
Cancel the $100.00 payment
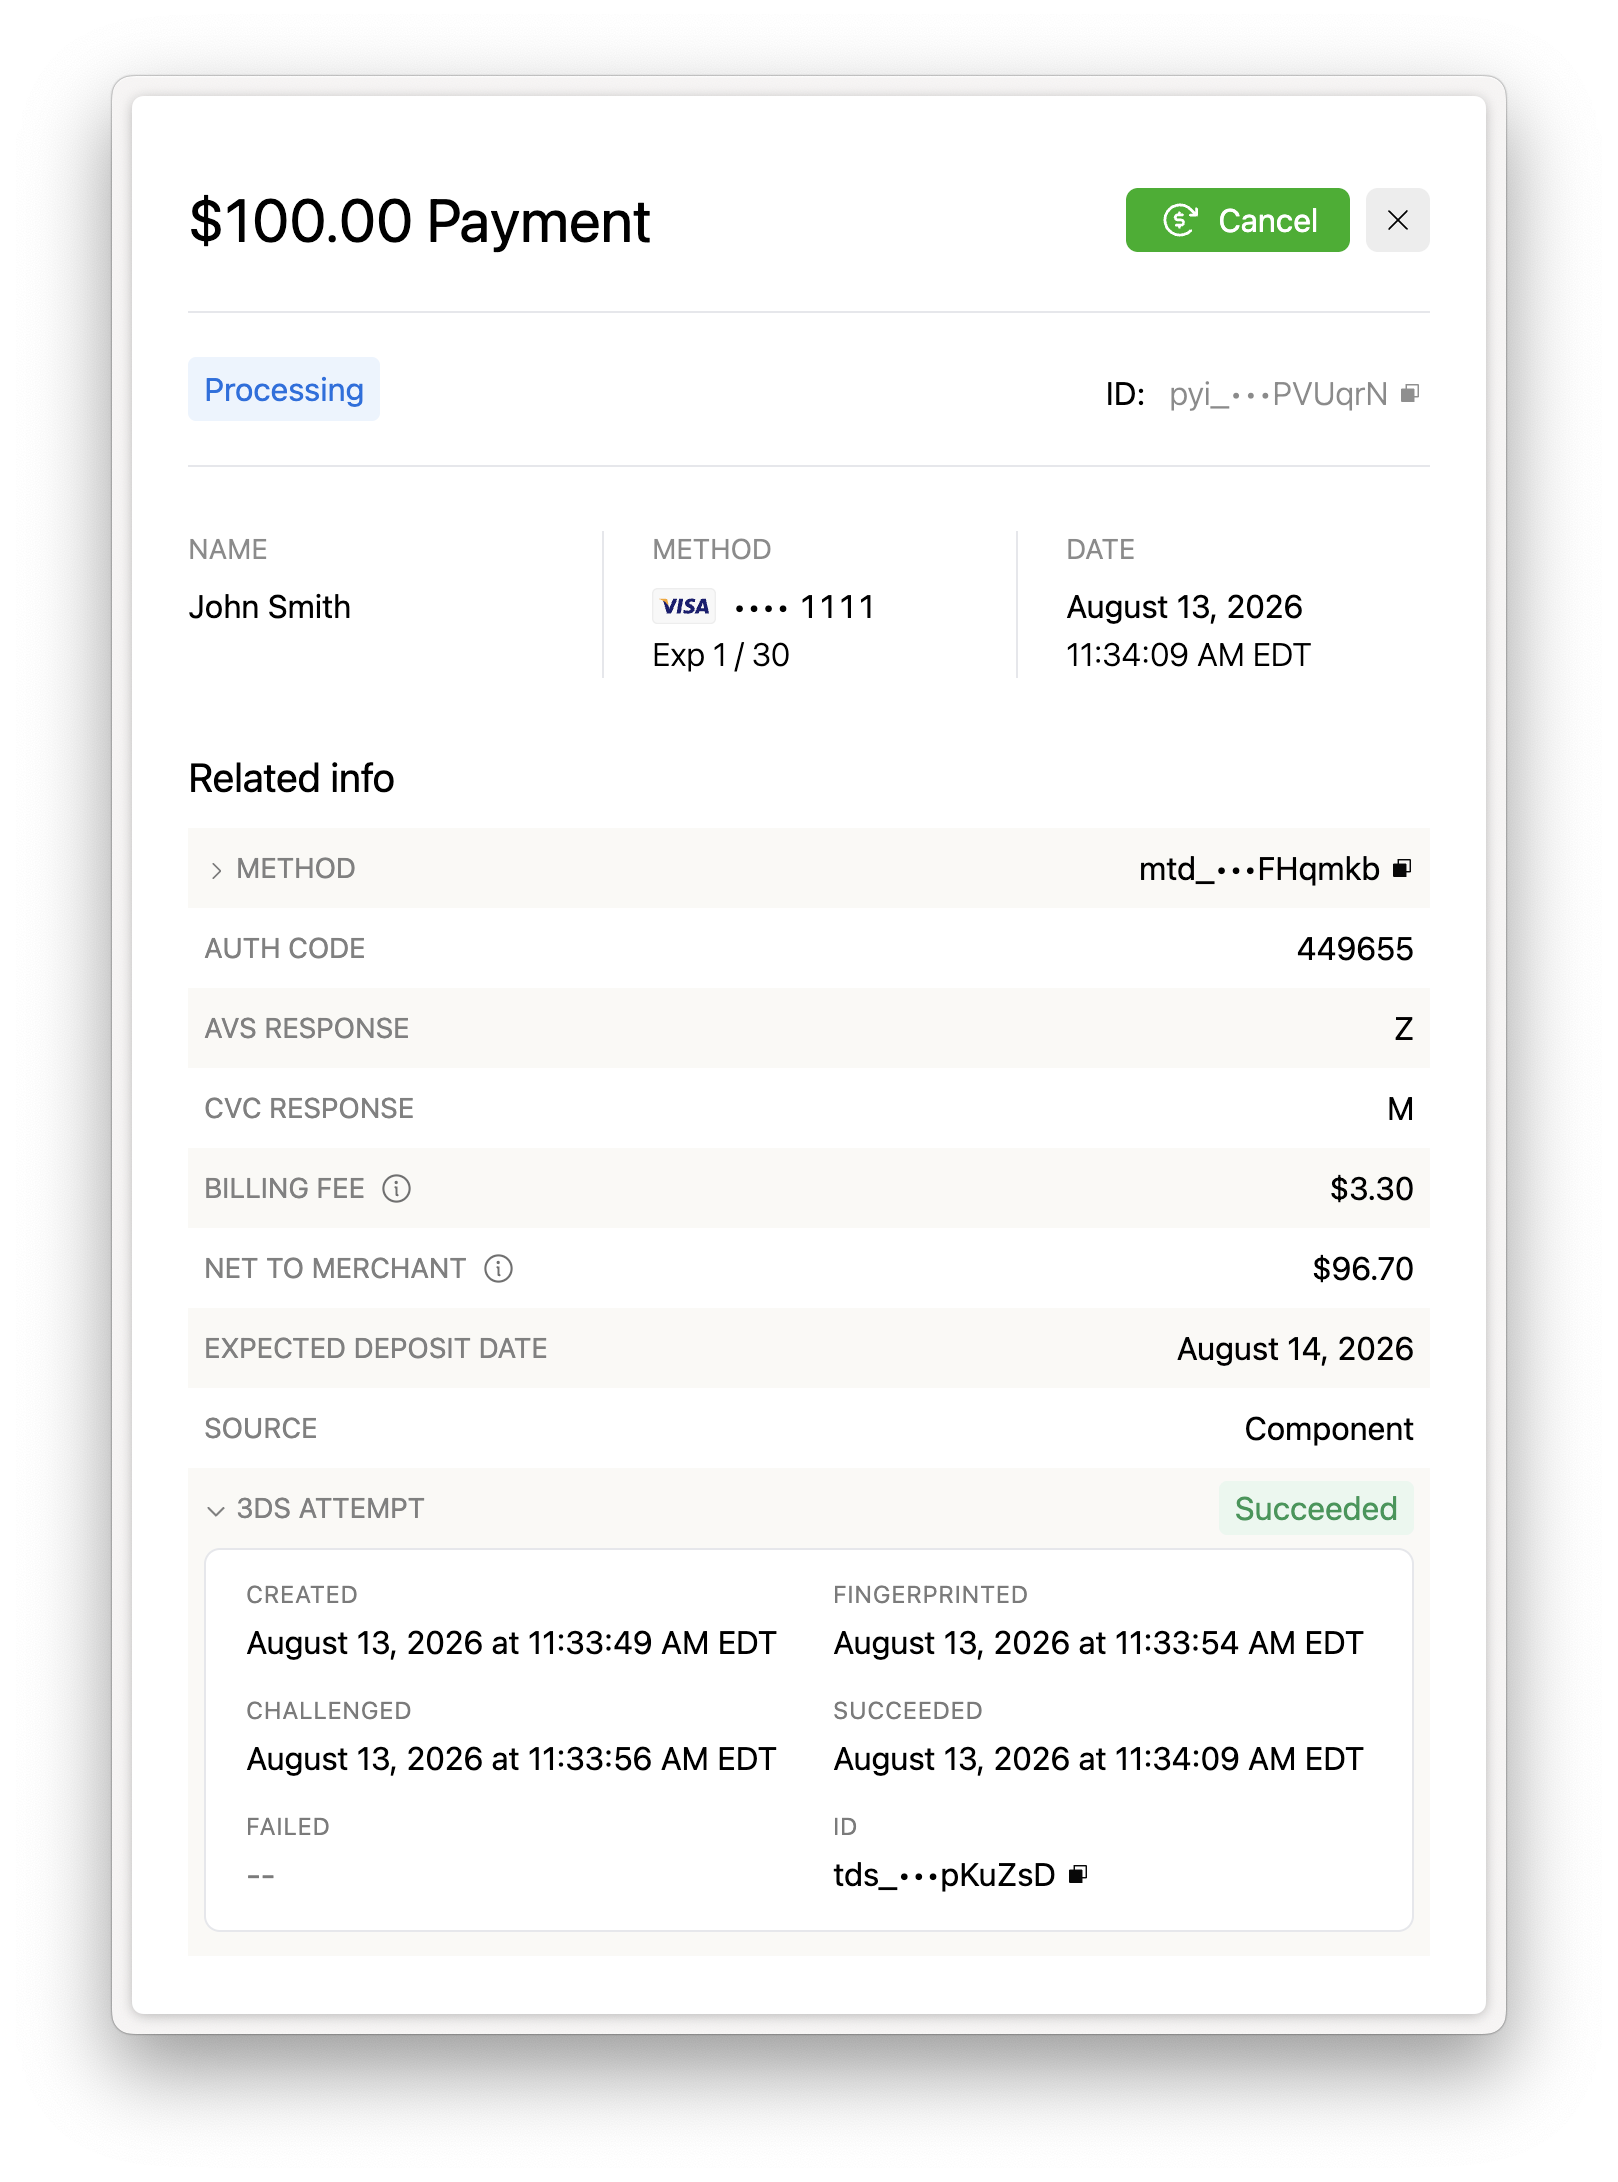1238,221
